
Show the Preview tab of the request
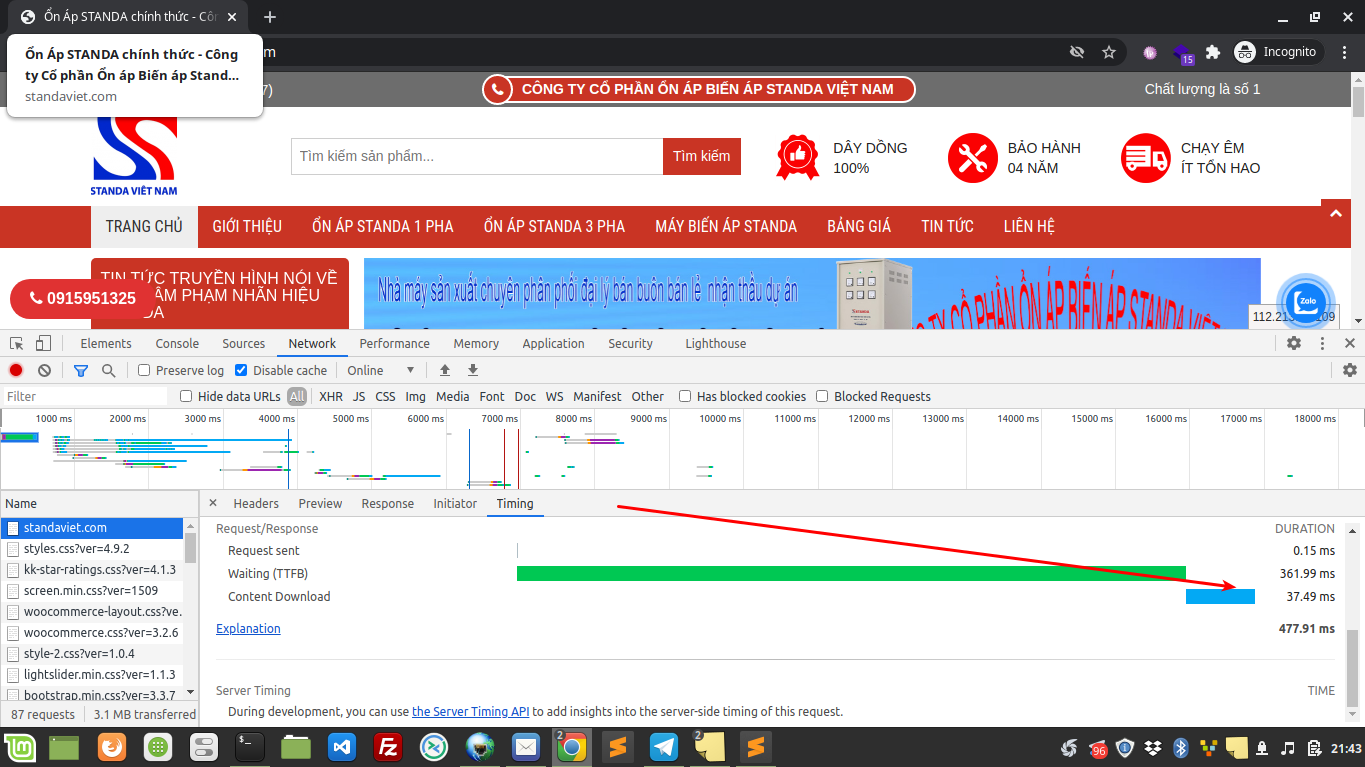[320, 503]
